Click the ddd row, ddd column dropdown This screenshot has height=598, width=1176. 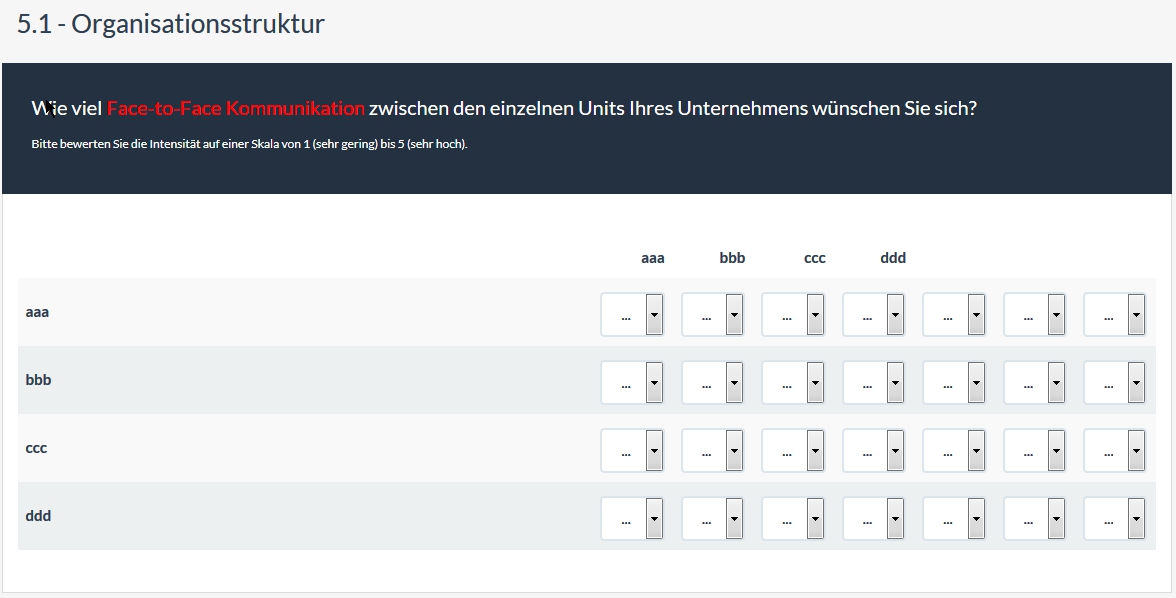pos(873,518)
